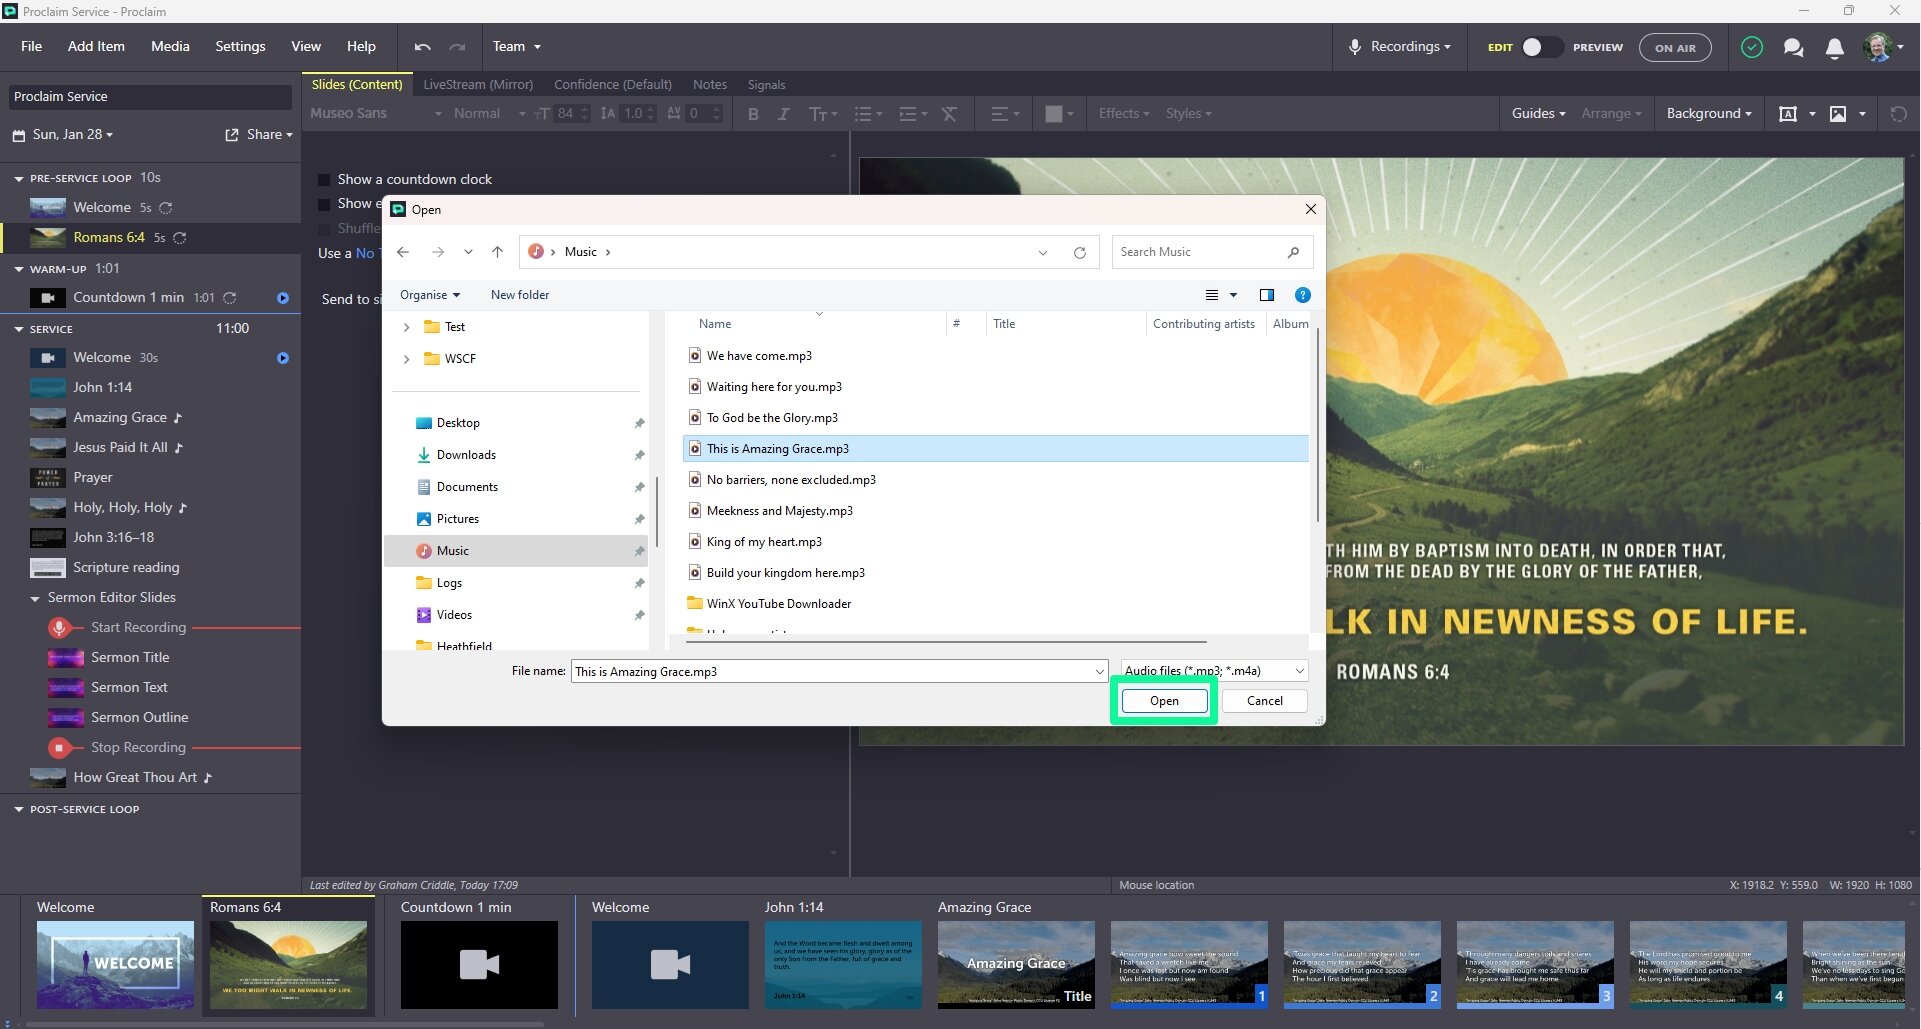1921x1029 pixels.
Task: Toggle bold formatting in the slide toolbar
Action: click(x=753, y=113)
